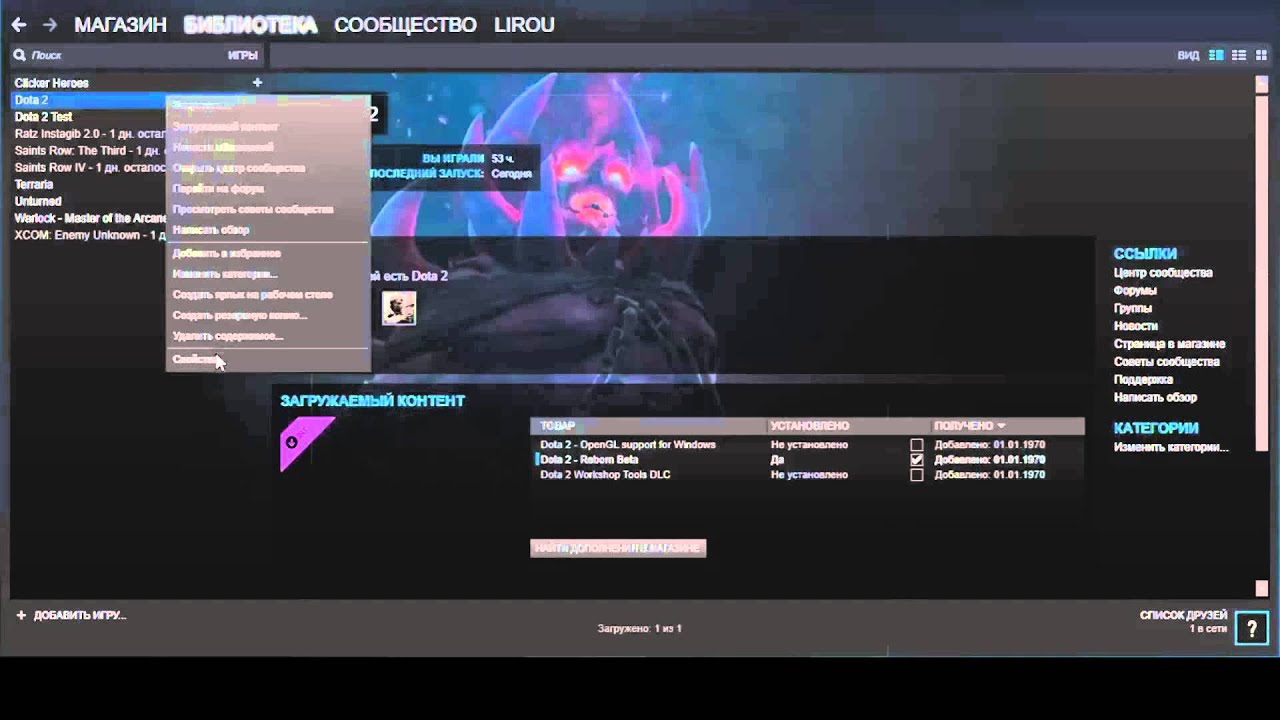
Task: Choose Загружаемый контент in context menu
Action: pyautogui.click(x=268, y=127)
